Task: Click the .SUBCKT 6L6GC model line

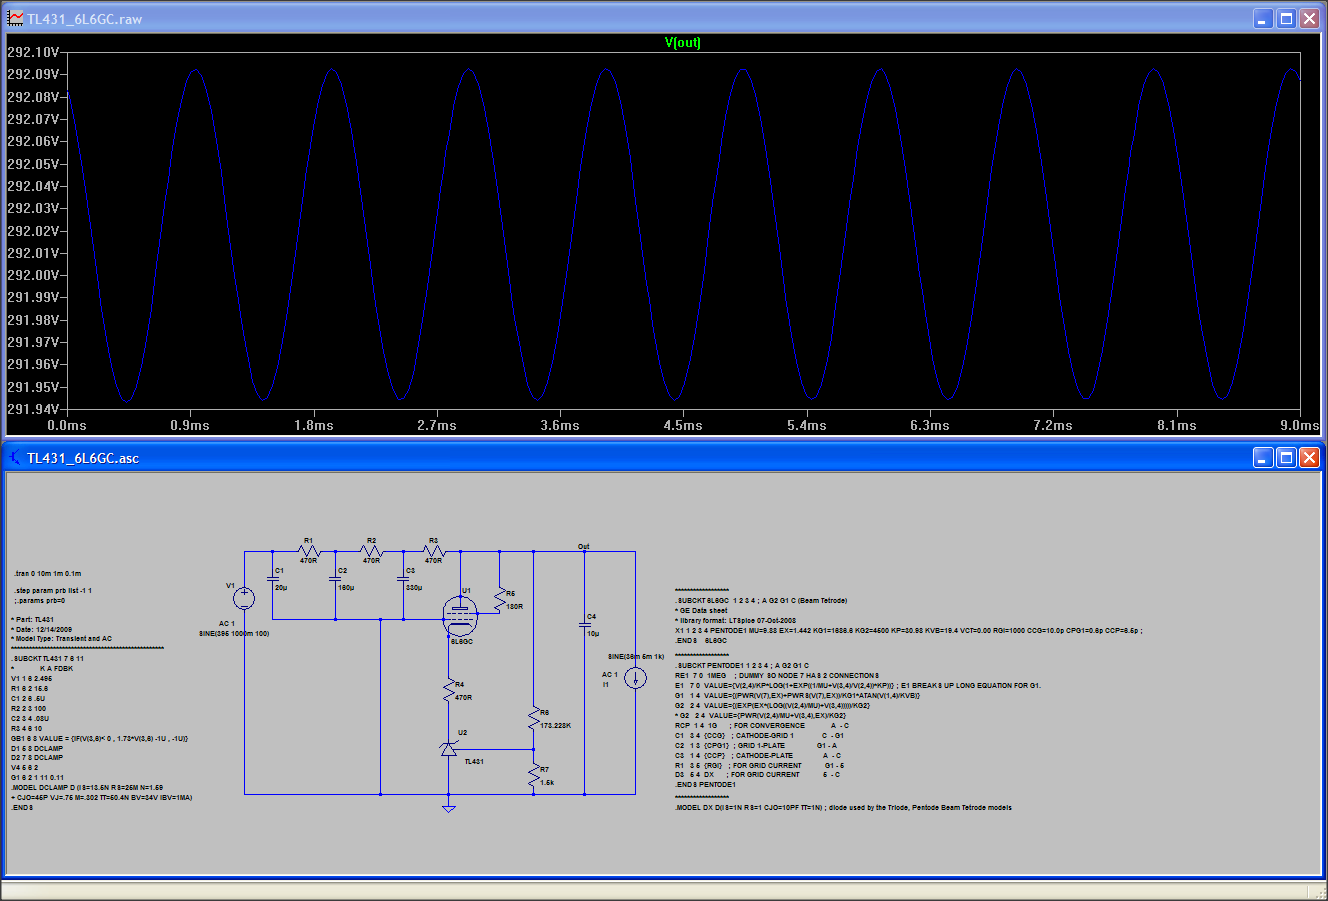Action: tap(761, 601)
